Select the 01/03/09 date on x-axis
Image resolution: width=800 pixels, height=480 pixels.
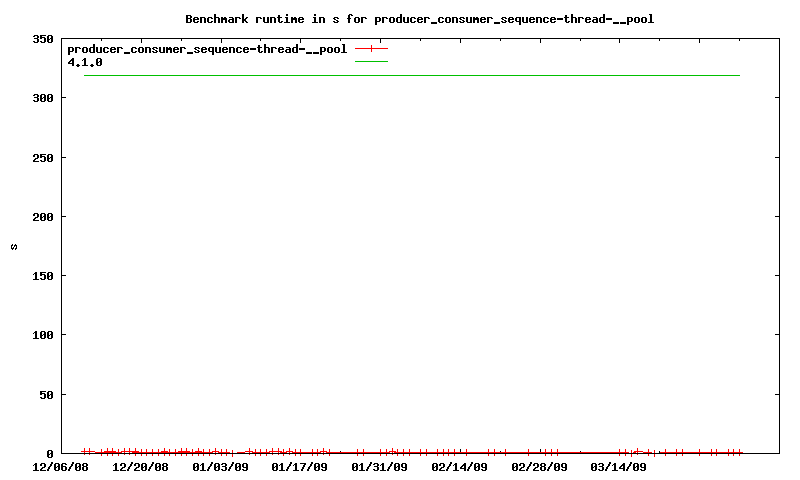220,467
